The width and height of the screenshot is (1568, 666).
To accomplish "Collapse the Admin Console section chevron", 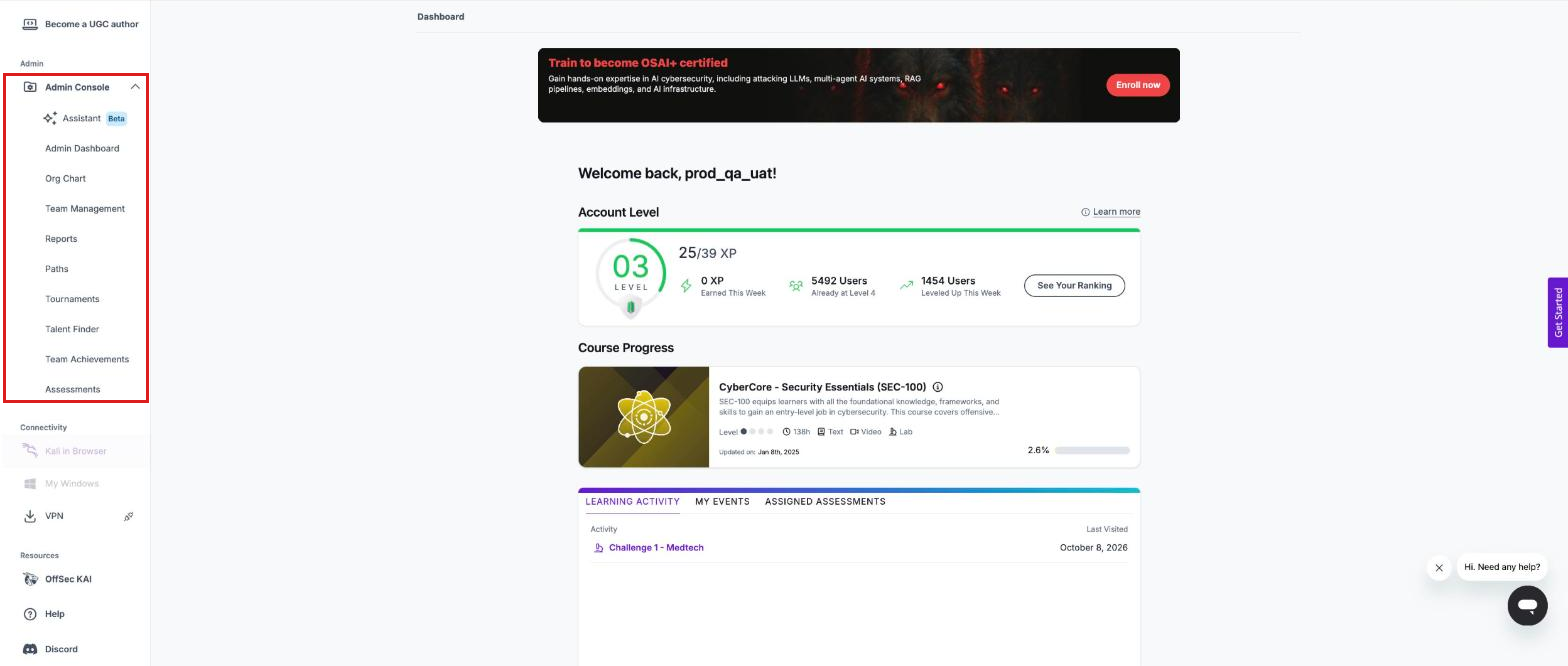I will point(135,87).
